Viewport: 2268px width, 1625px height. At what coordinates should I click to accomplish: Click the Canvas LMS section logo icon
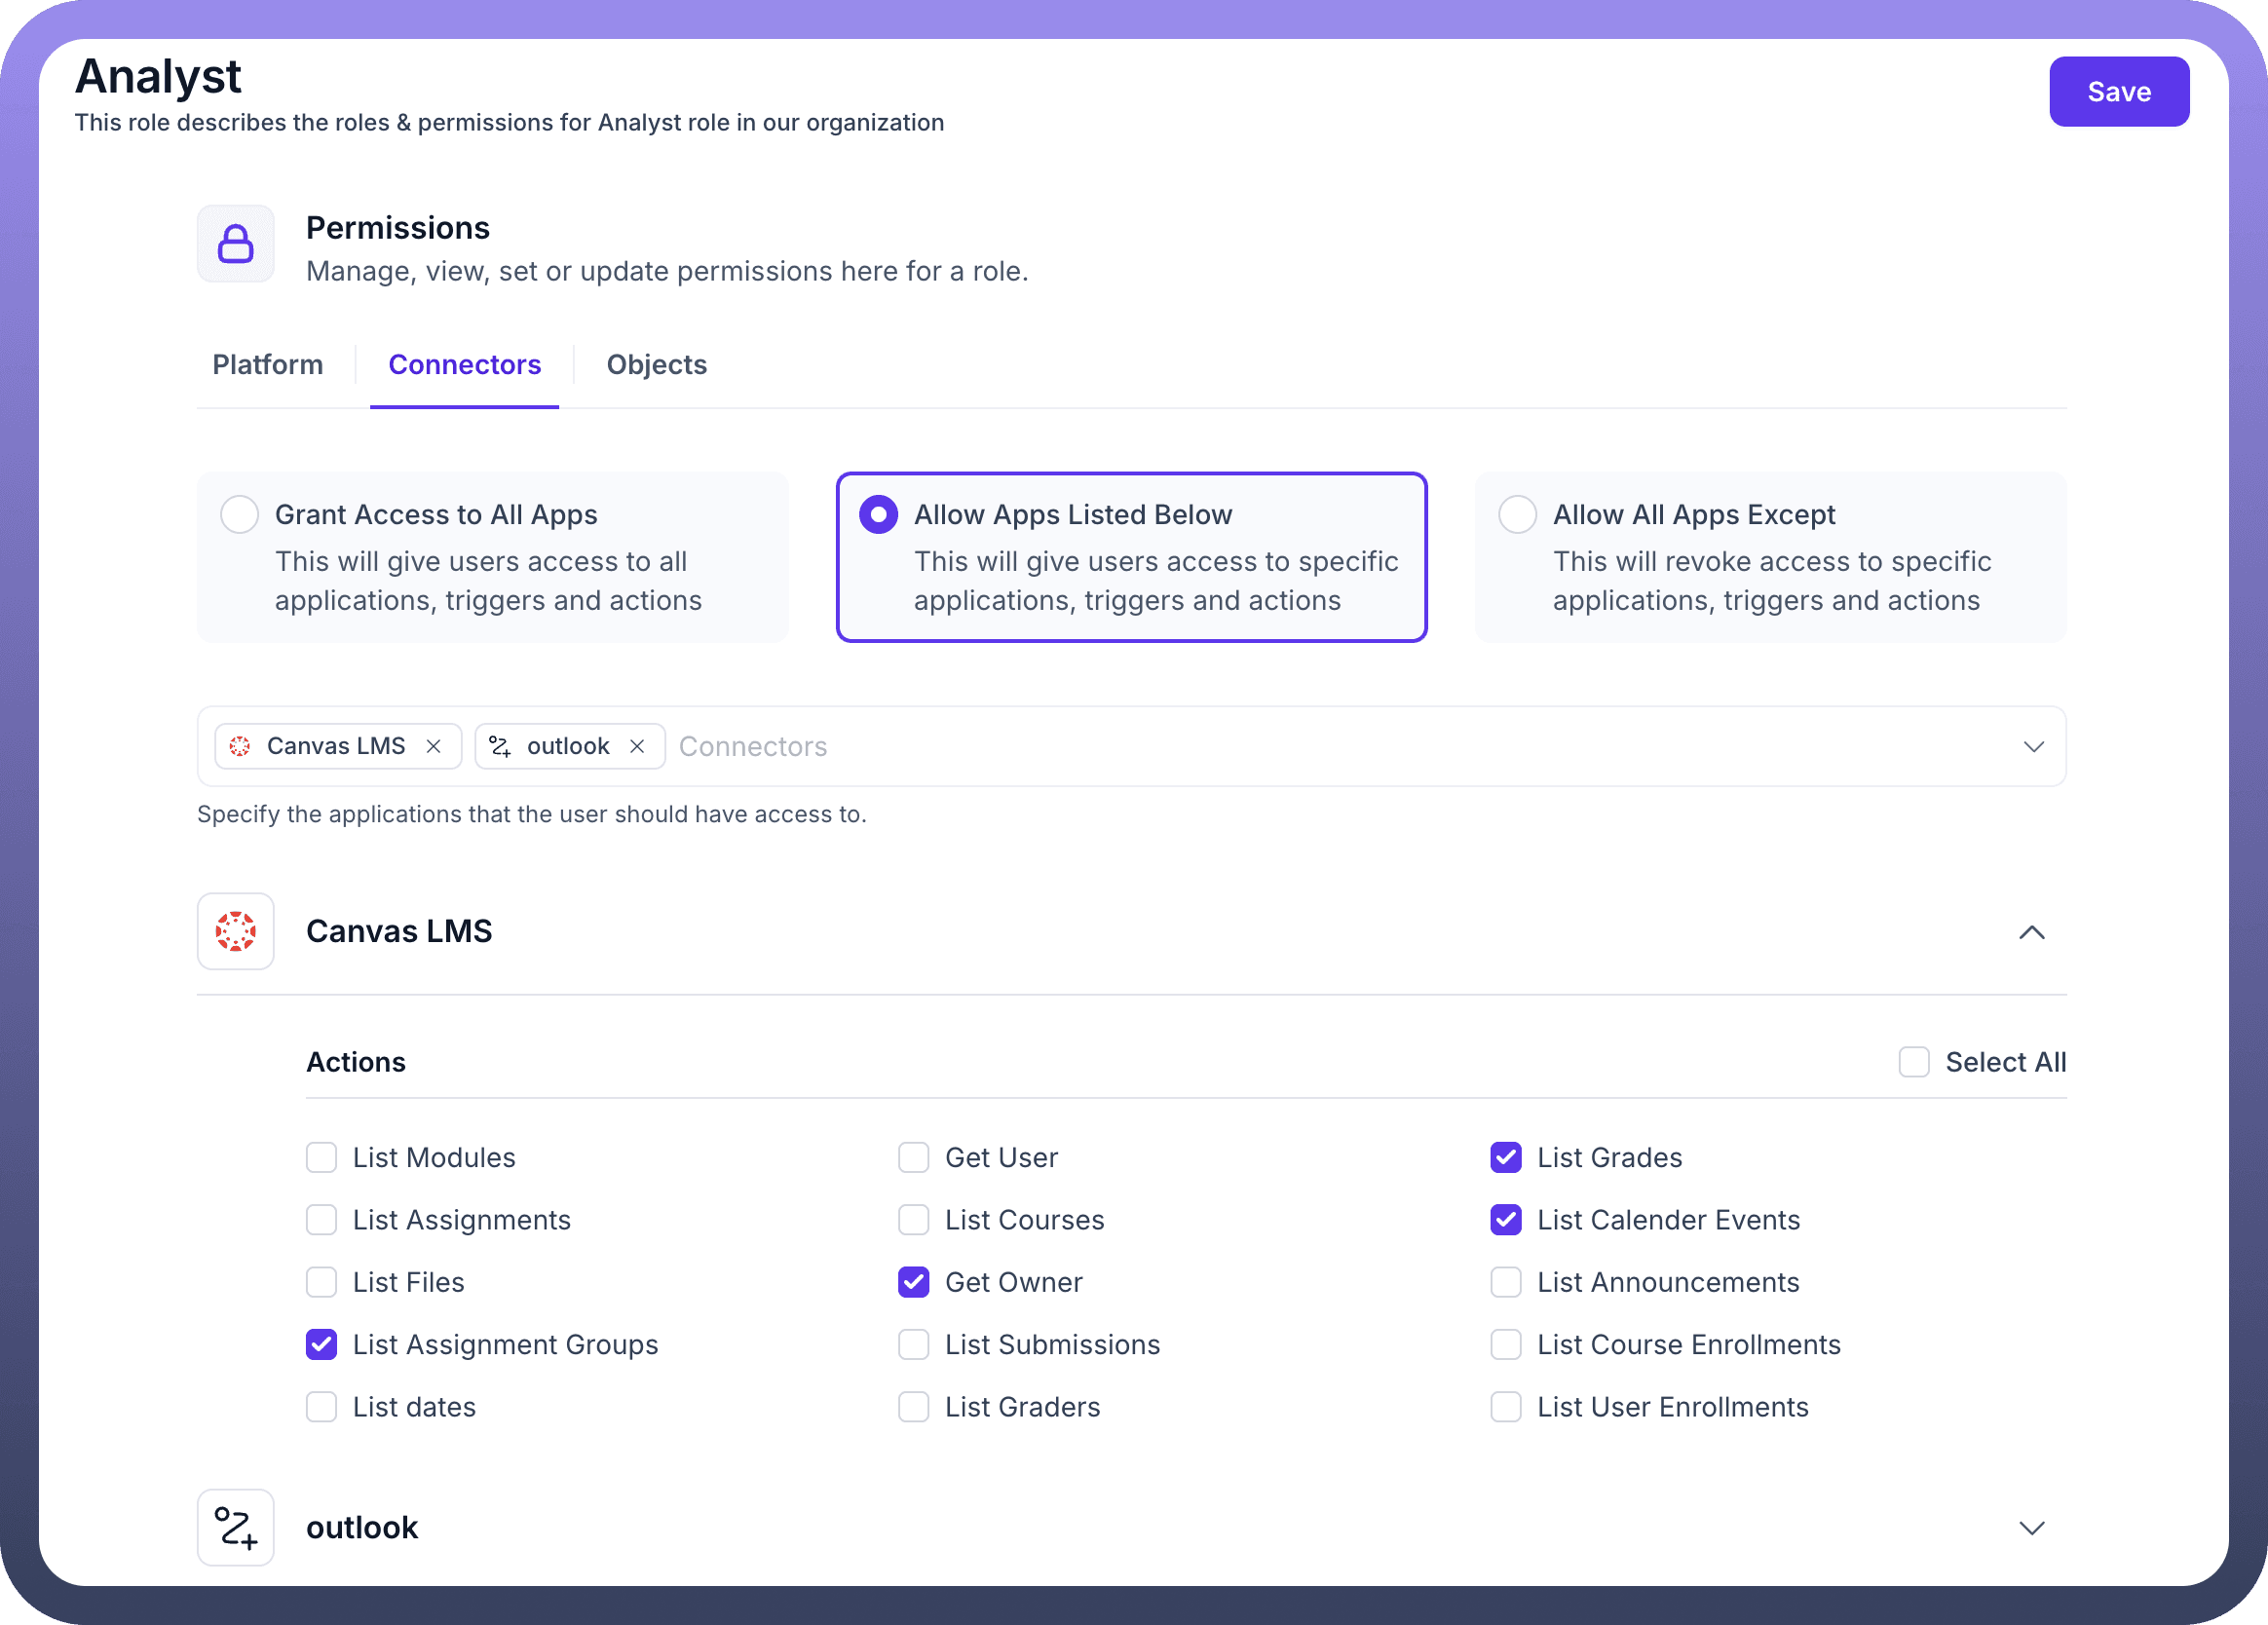coord(235,931)
